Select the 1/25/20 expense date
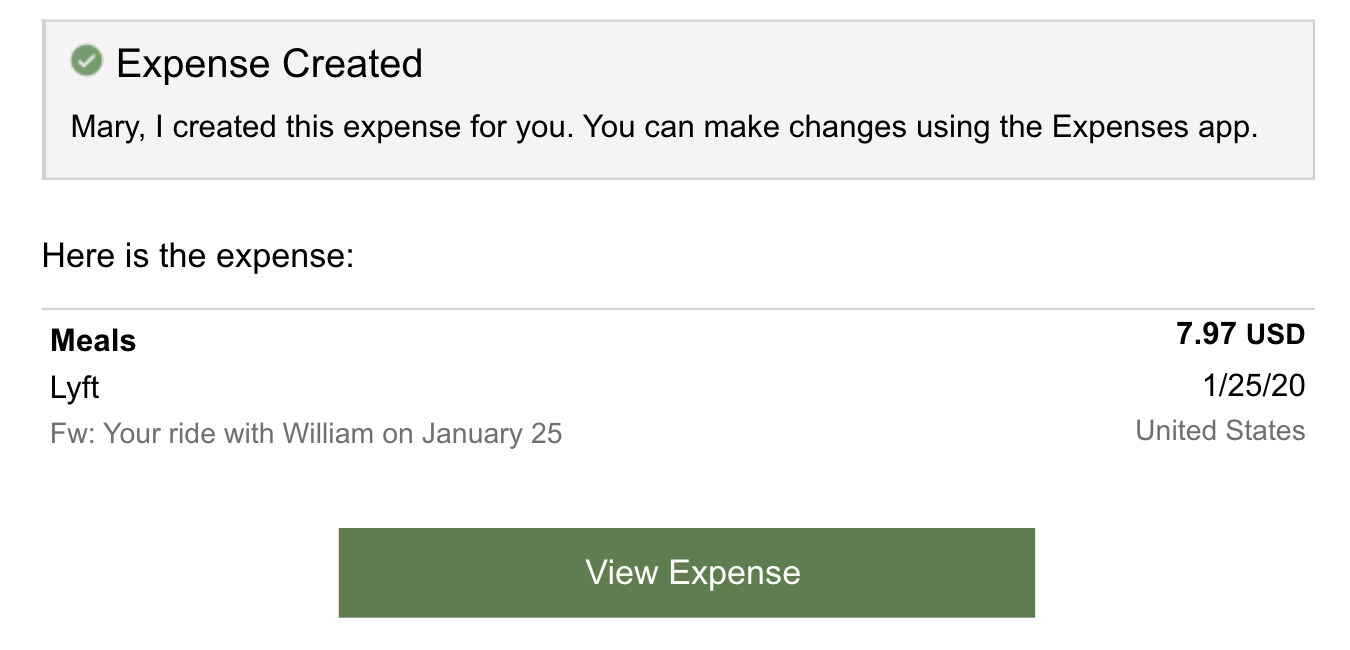Screen dimensions: 1350x650 click(x=1254, y=385)
